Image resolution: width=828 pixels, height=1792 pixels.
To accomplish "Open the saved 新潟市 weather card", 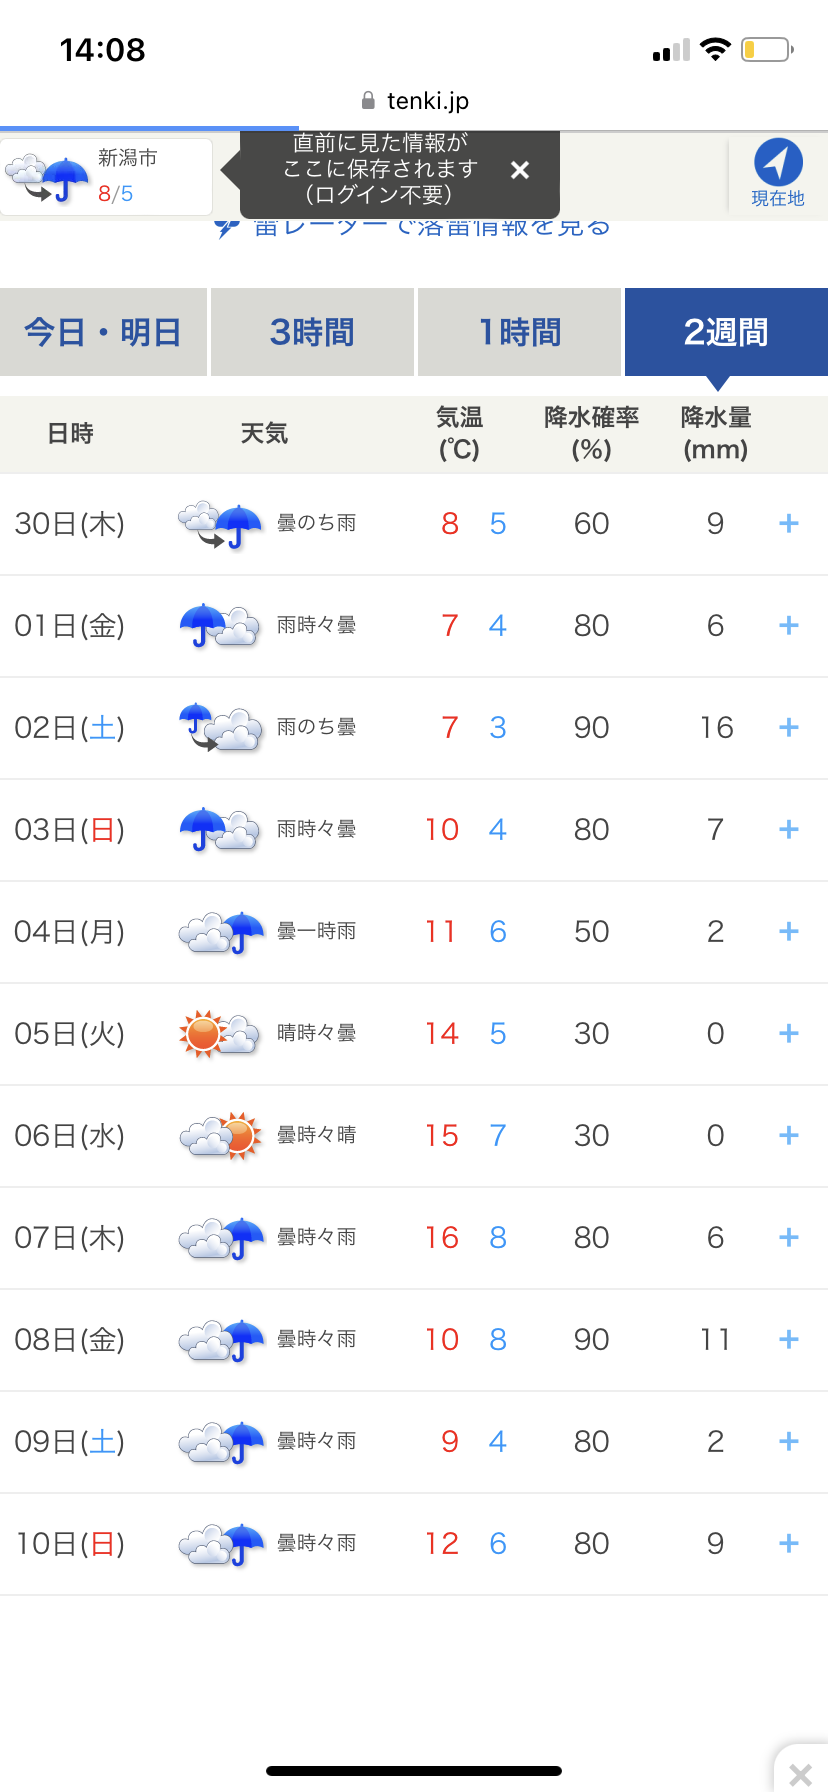I will point(107,176).
